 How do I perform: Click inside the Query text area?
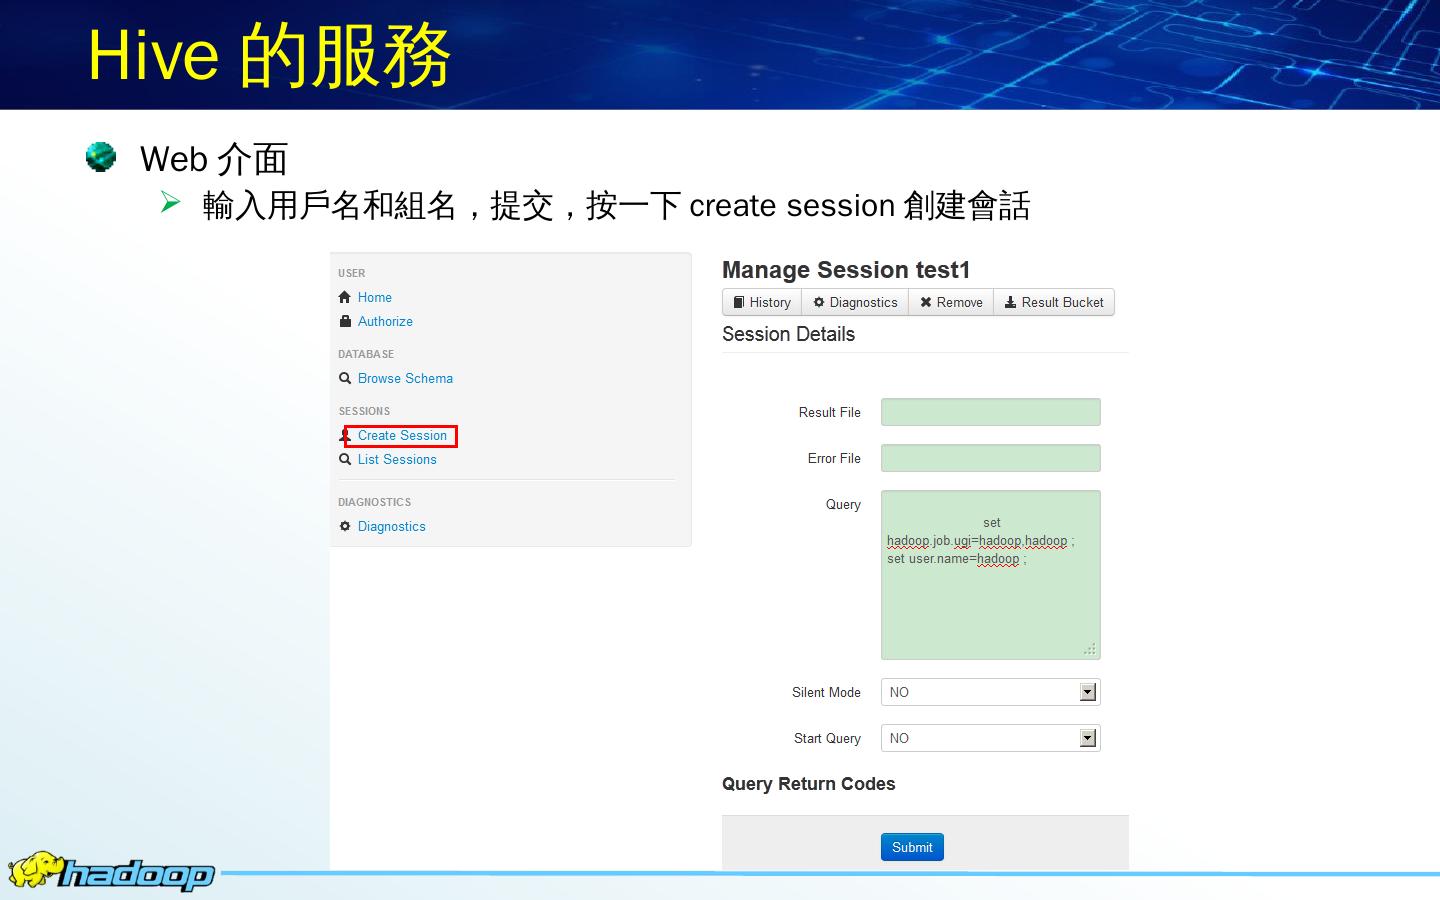(x=991, y=575)
